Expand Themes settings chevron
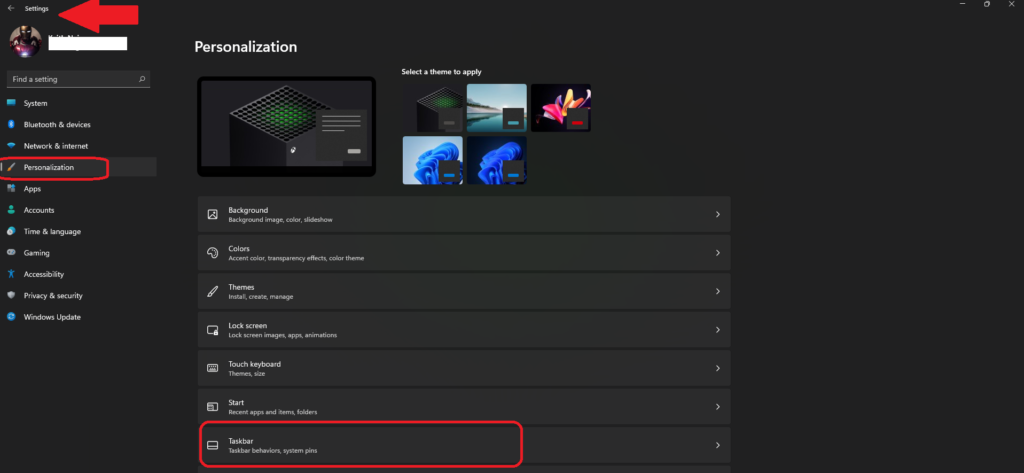The image size is (1024, 473). [x=718, y=291]
